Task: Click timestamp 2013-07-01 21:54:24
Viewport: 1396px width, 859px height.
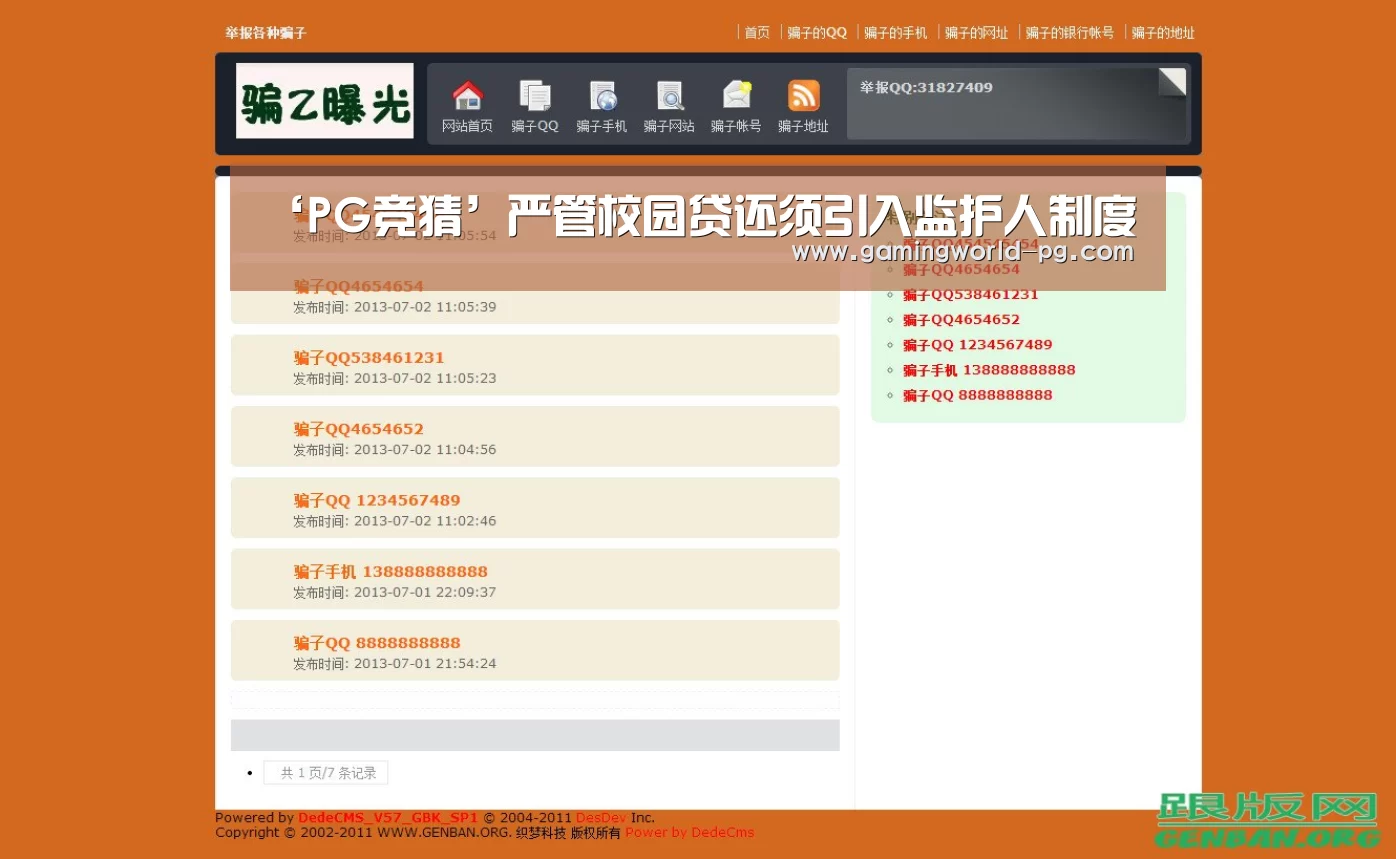Action: (x=425, y=664)
